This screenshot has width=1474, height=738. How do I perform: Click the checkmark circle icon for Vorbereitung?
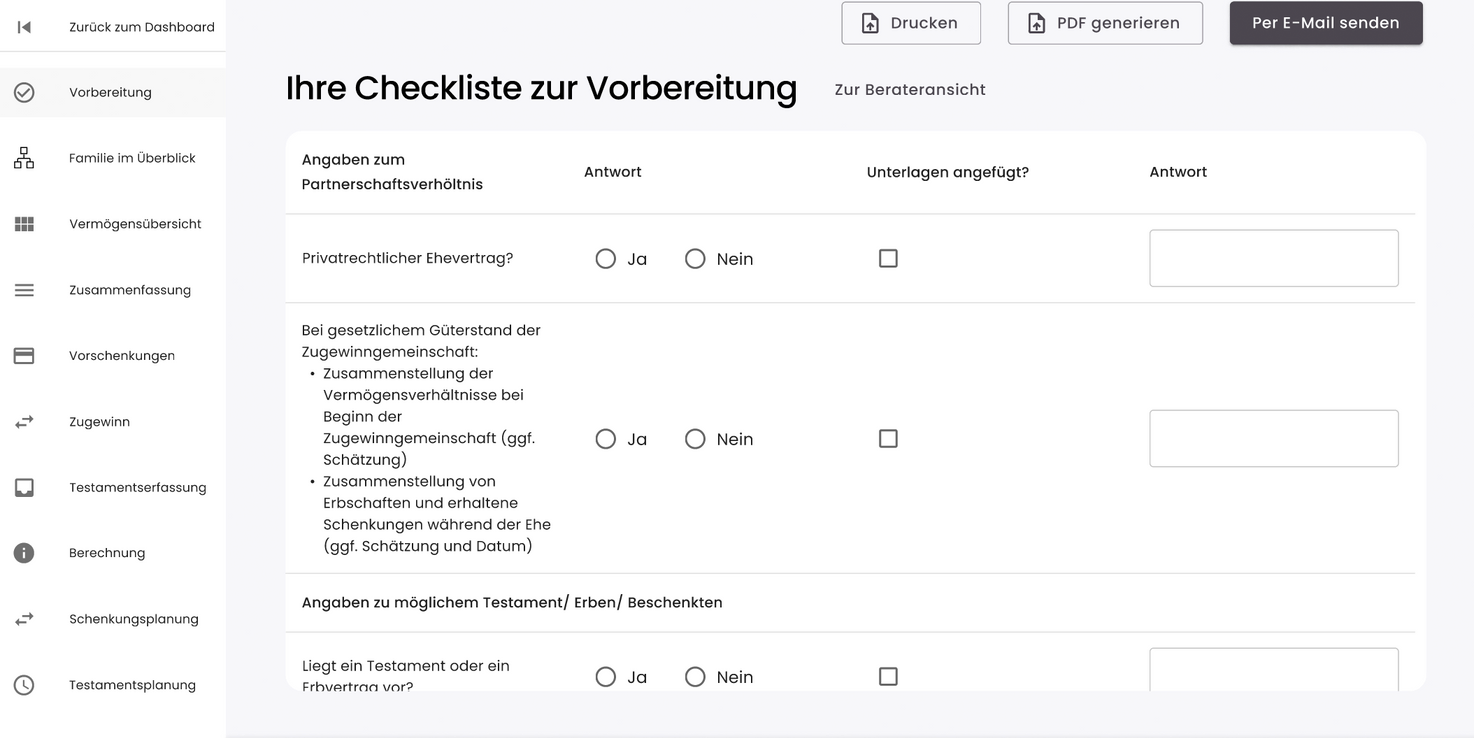coord(24,92)
